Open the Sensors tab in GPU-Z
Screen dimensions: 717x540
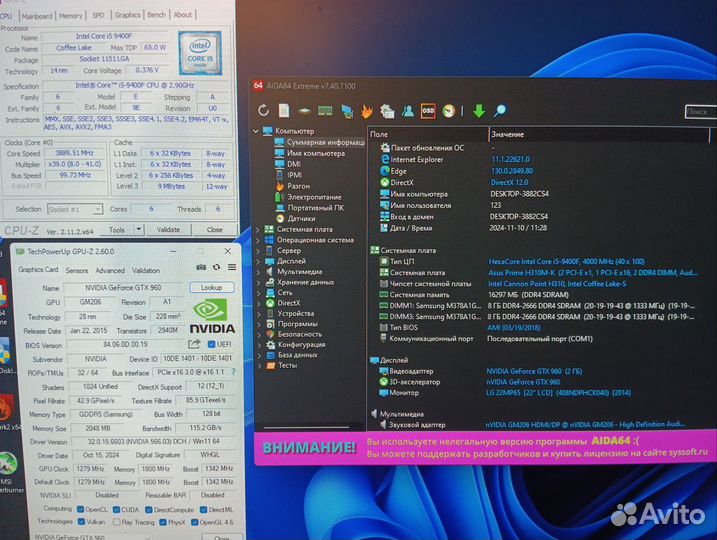click(x=76, y=270)
